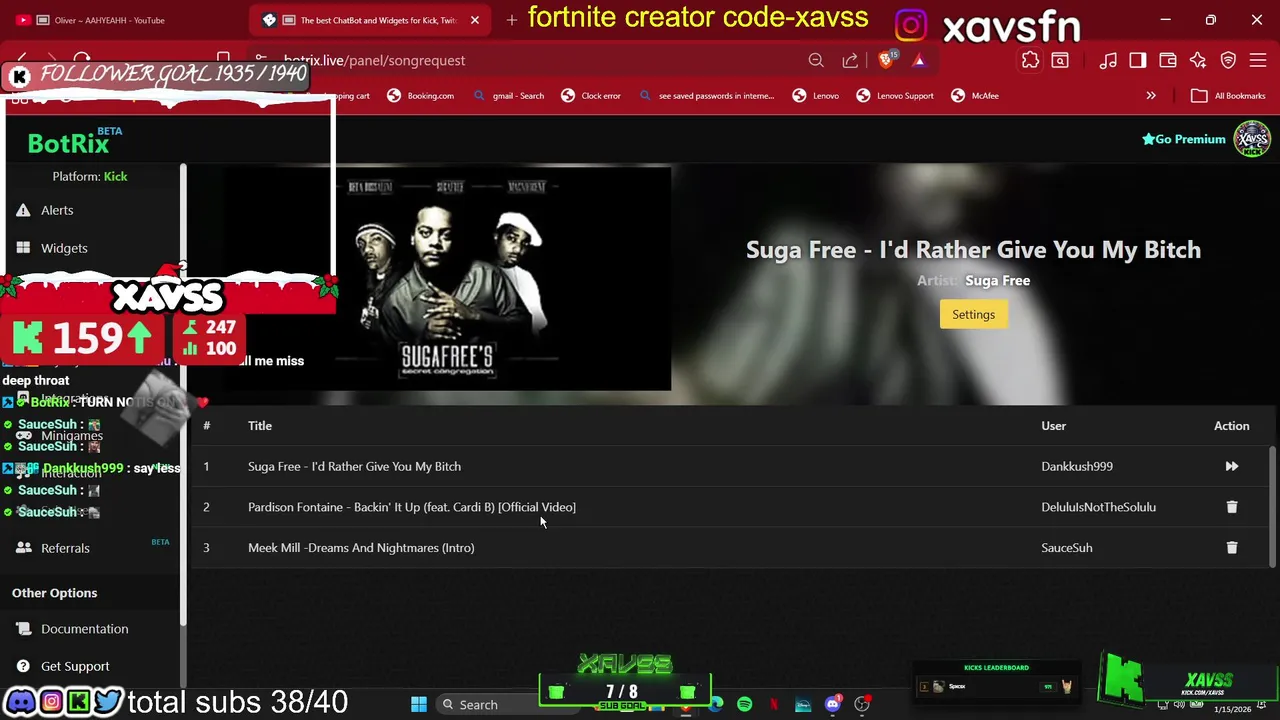The width and height of the screenshot is (1280, 720).
Task: Click the BotRix logo
Action: pyautogui.click(x=68, y=143)
